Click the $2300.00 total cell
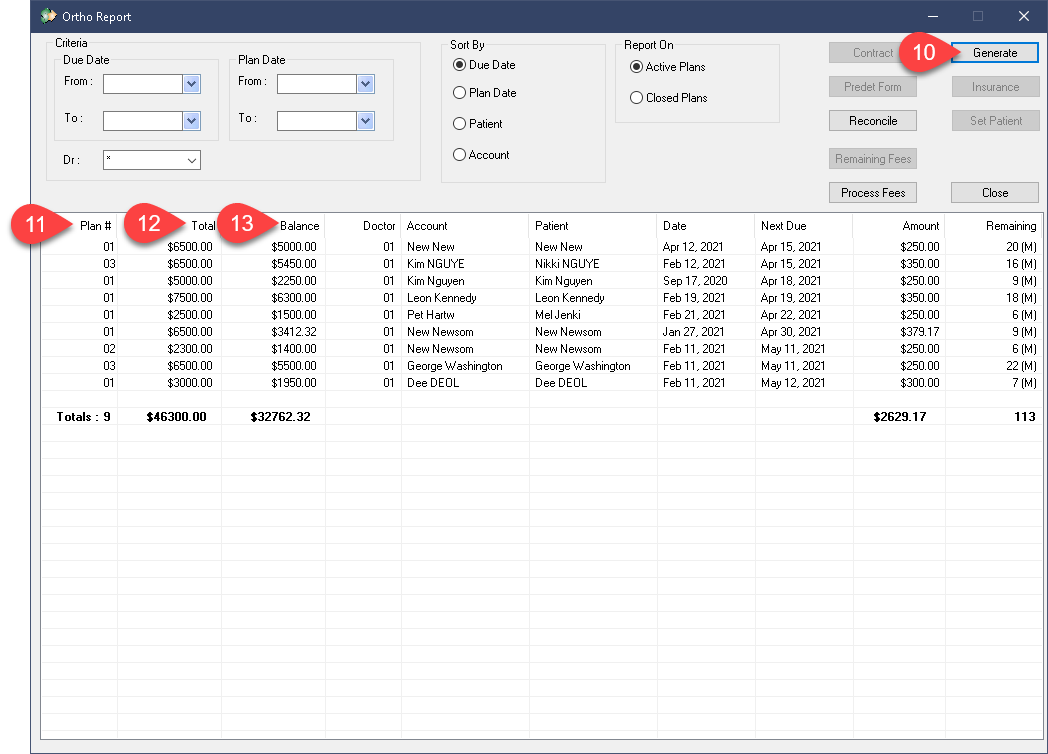Image resolution: width=1048 pixels, height=754 pixels. (190, 348)
